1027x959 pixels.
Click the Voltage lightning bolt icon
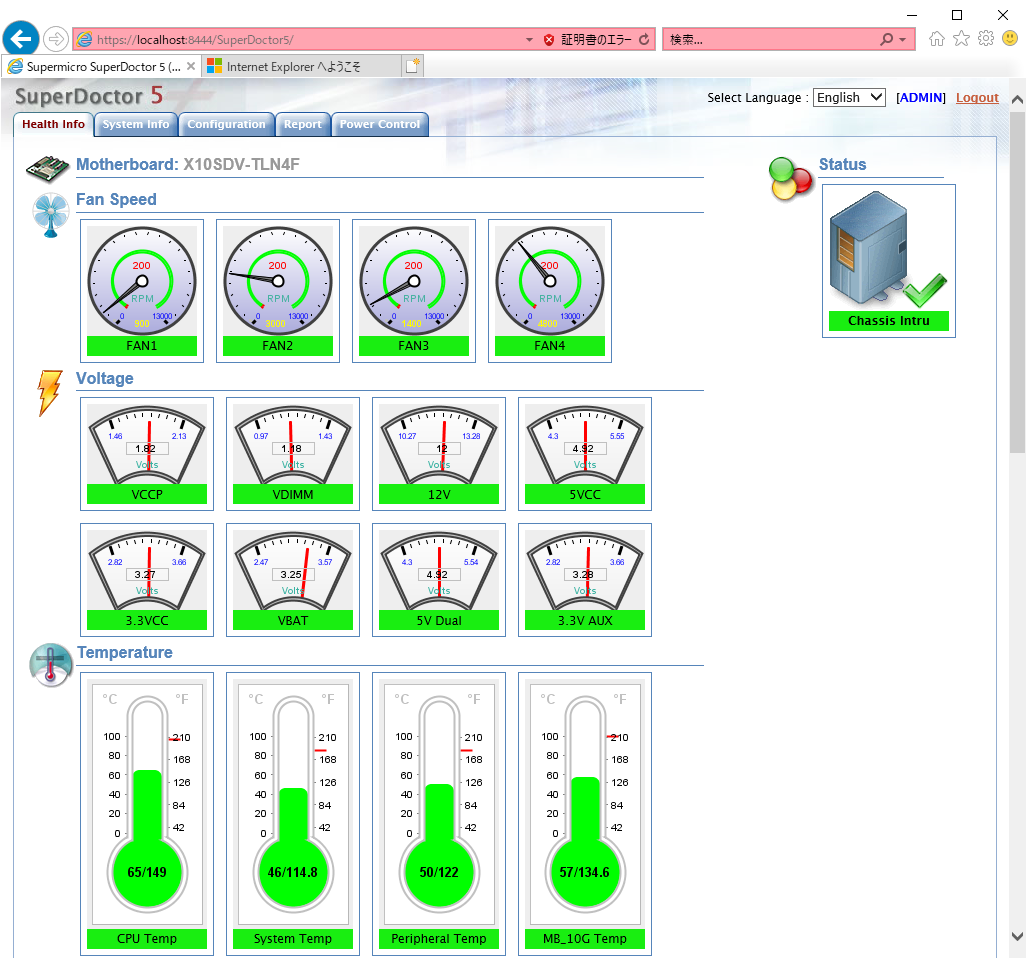click(50, 393)
